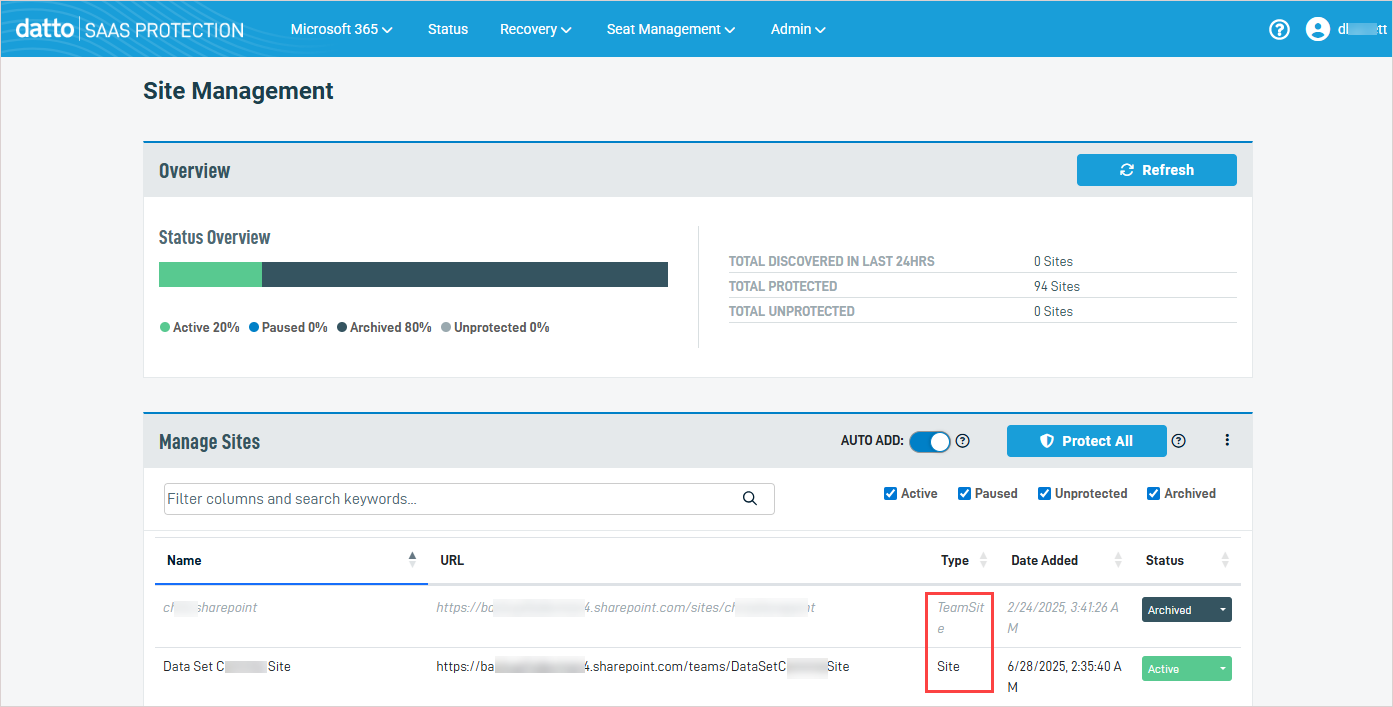
Task: Open the user account avatar icon
Action: (1317, 29)
